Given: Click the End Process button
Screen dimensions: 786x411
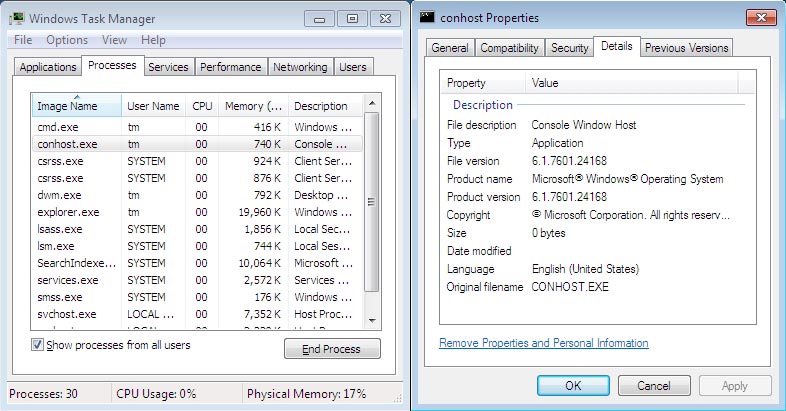Looking at the screenshot, I should pyautogui.click(x=332, y=349).
